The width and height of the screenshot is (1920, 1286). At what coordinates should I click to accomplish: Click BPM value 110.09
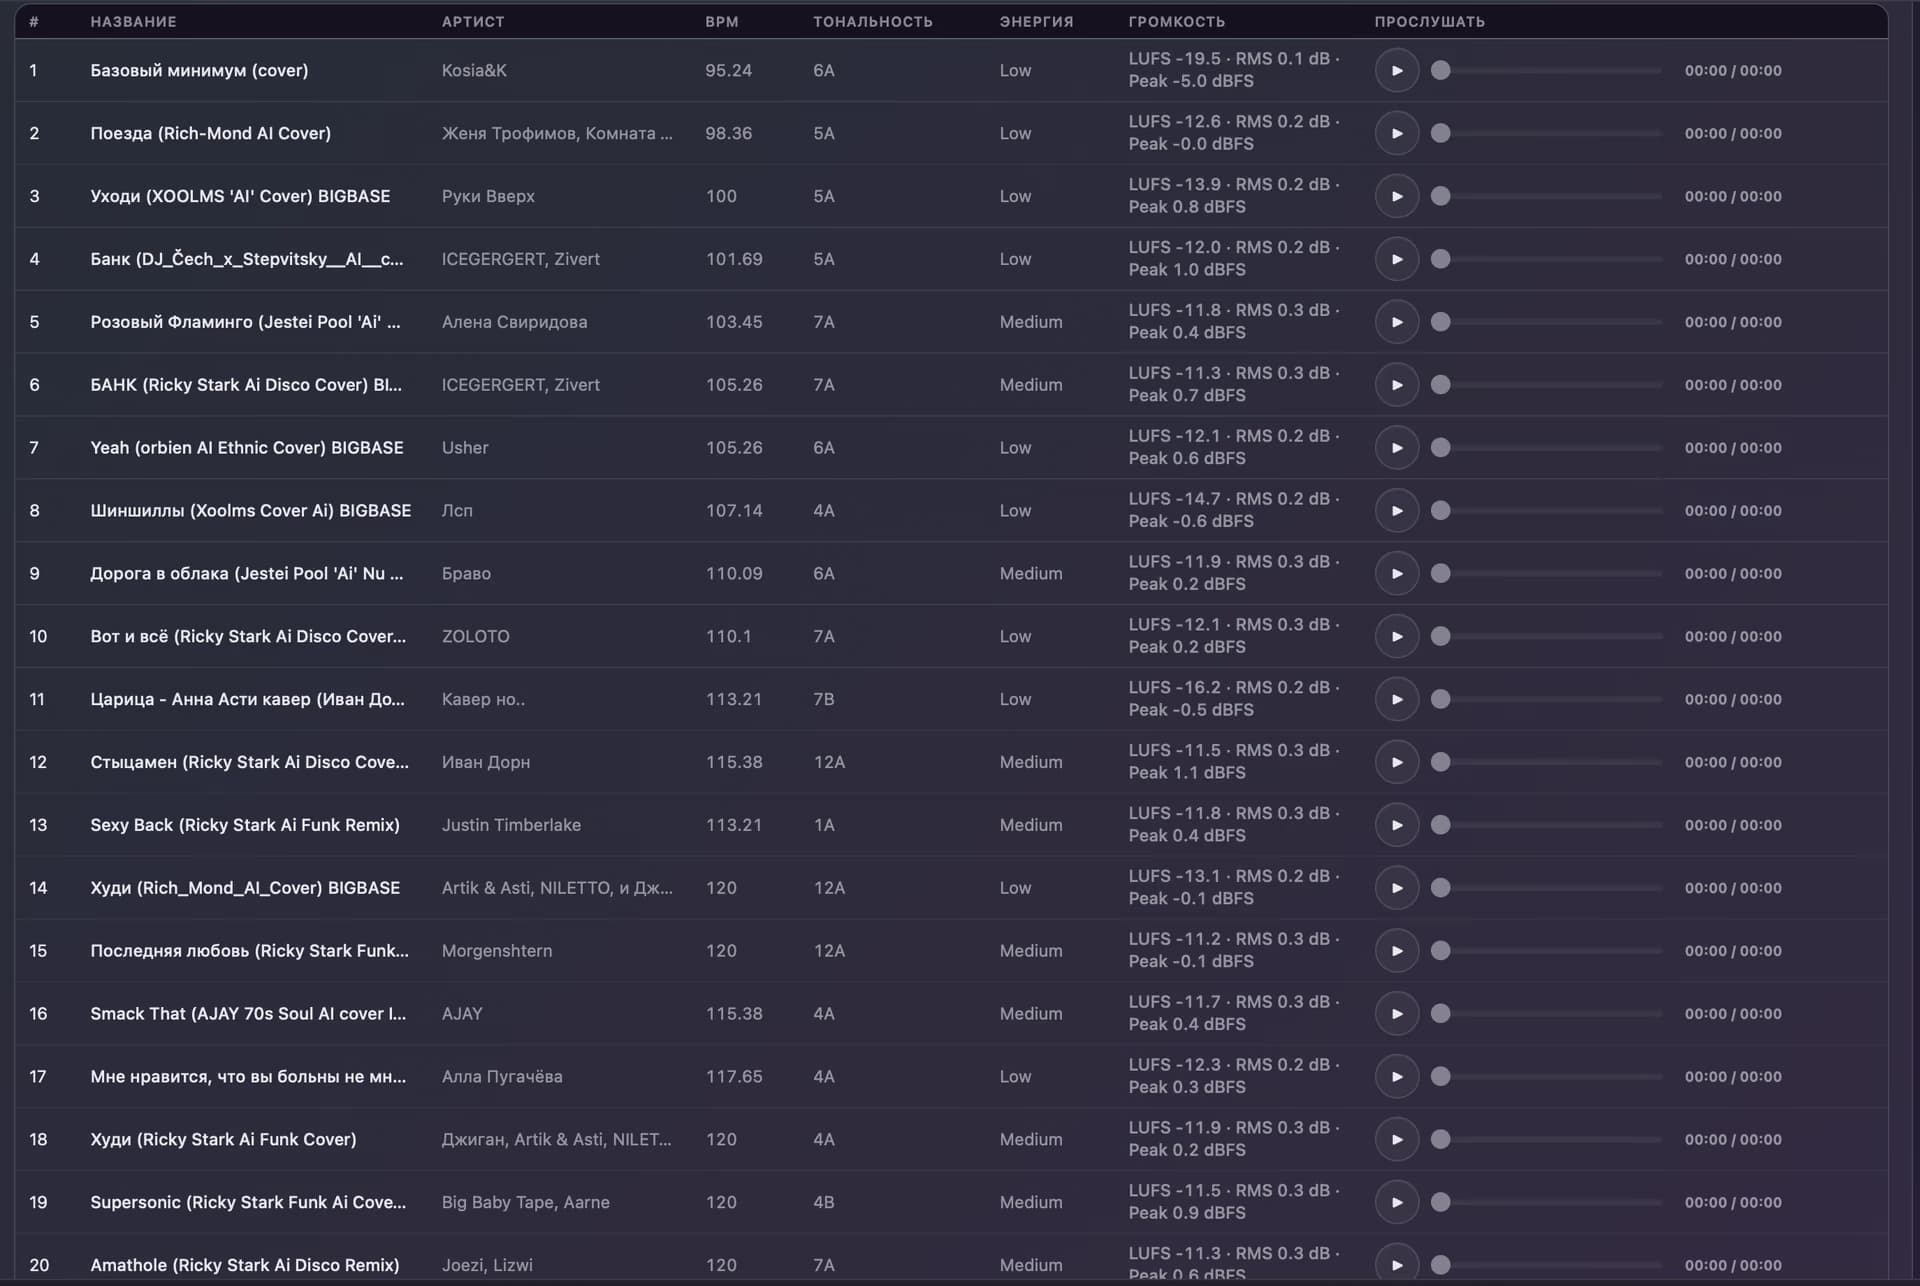tap(734, 573)
